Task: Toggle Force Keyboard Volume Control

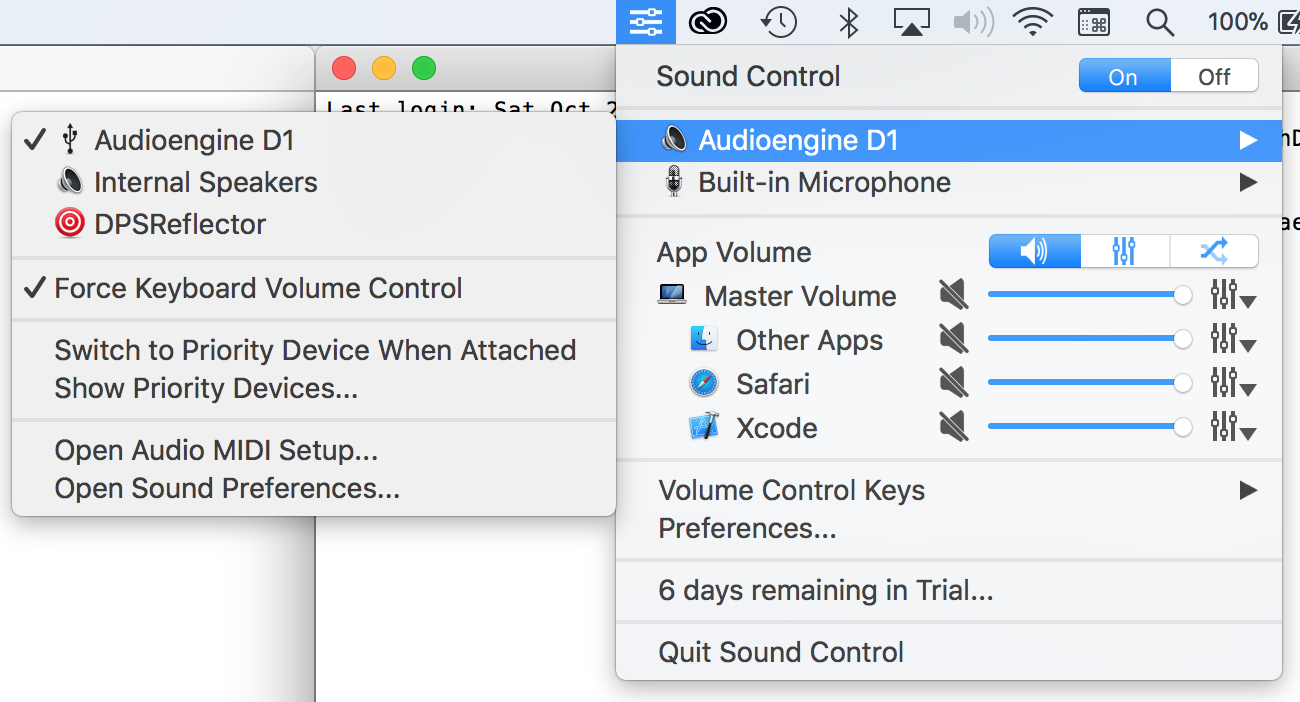Action: [x=258, y=289]
